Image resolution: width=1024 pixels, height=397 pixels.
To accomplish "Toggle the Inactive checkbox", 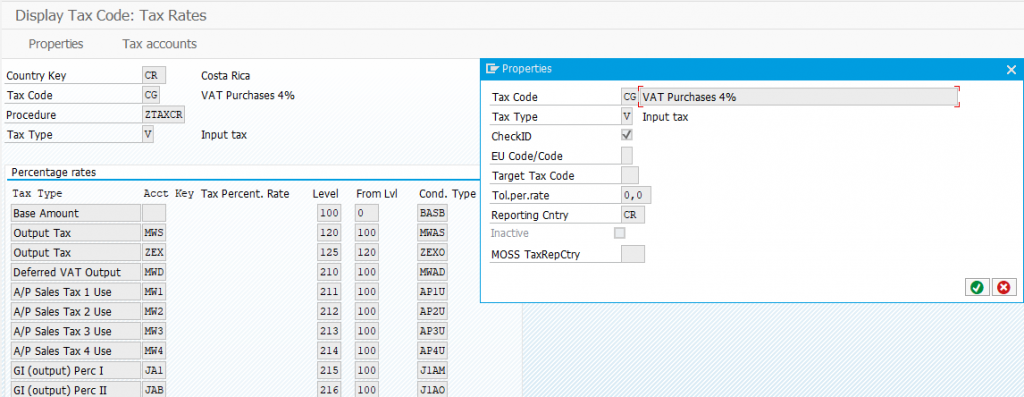I will coord(619,233).
